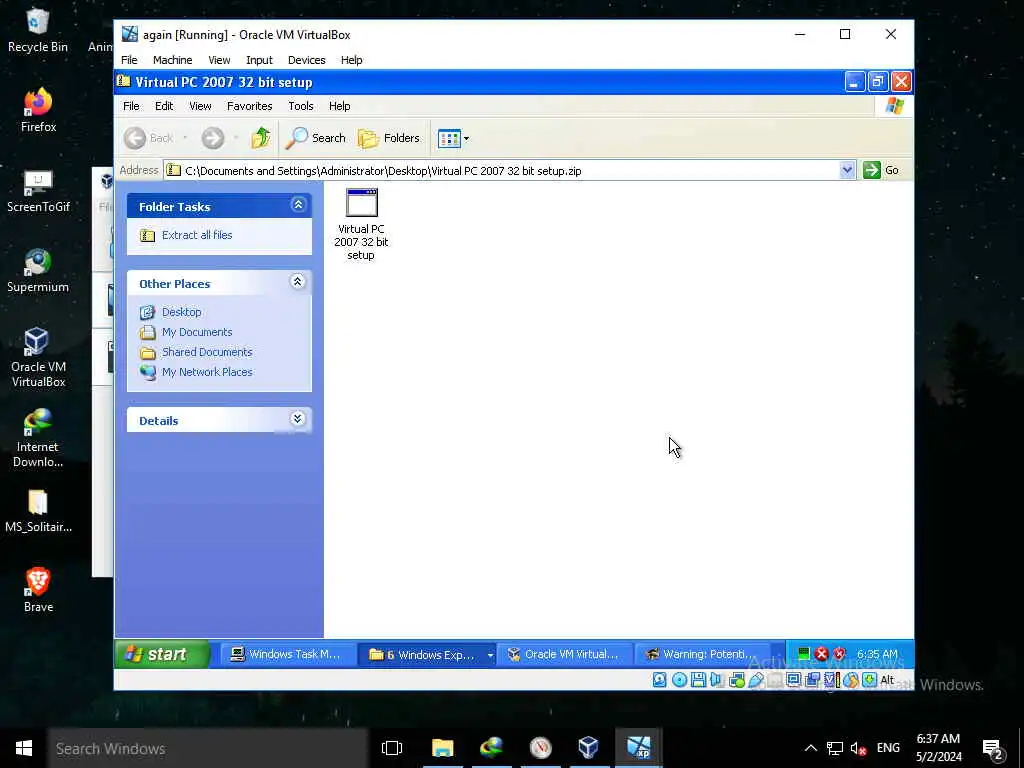Click the audio indicator in VirtualBox status bar
Screen dimensions: 1024x768
[717, 680]
